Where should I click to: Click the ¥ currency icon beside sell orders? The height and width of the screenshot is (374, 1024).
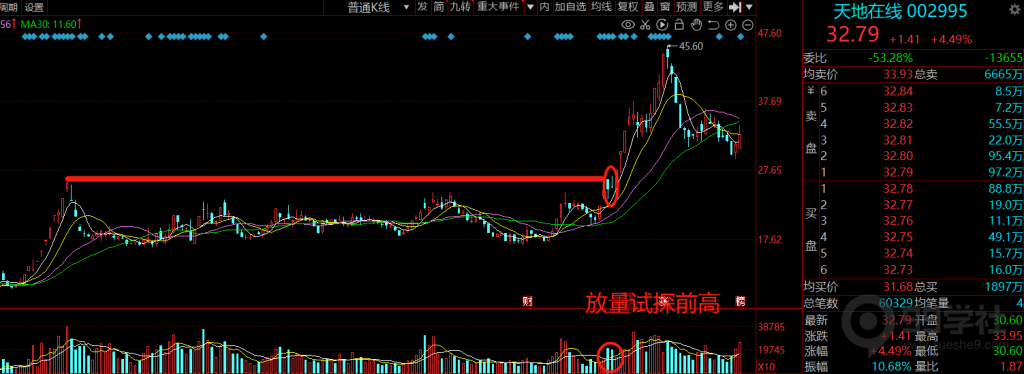click(x=811, y=91)
